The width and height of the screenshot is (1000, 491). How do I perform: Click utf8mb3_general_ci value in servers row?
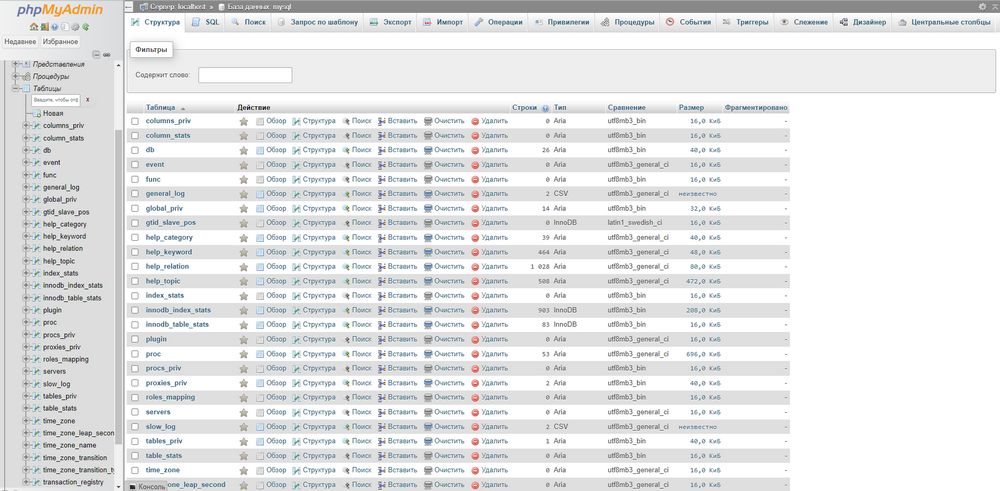pyautogui.click(x=638, y=412)
